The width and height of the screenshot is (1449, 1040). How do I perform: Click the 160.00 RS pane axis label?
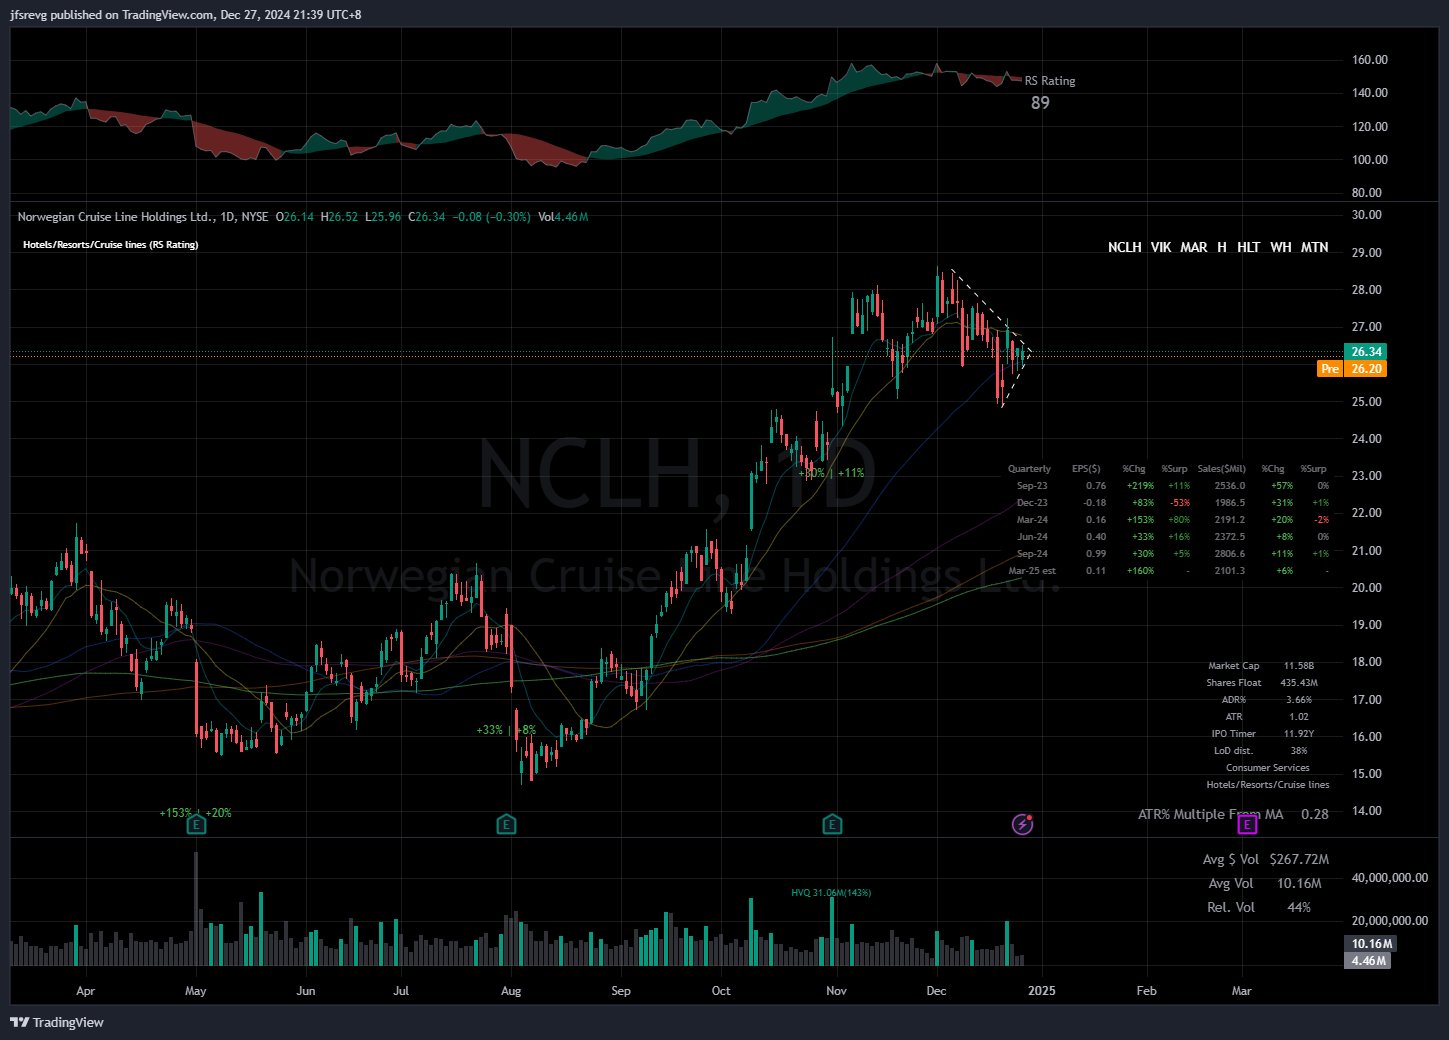click(x=1370, y=60)
